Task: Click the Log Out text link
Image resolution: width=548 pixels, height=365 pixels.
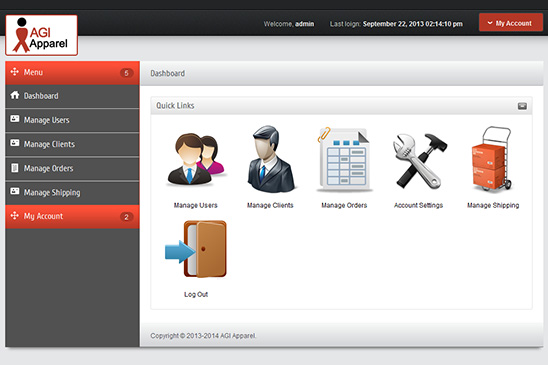Action: (x=196, y=294)
